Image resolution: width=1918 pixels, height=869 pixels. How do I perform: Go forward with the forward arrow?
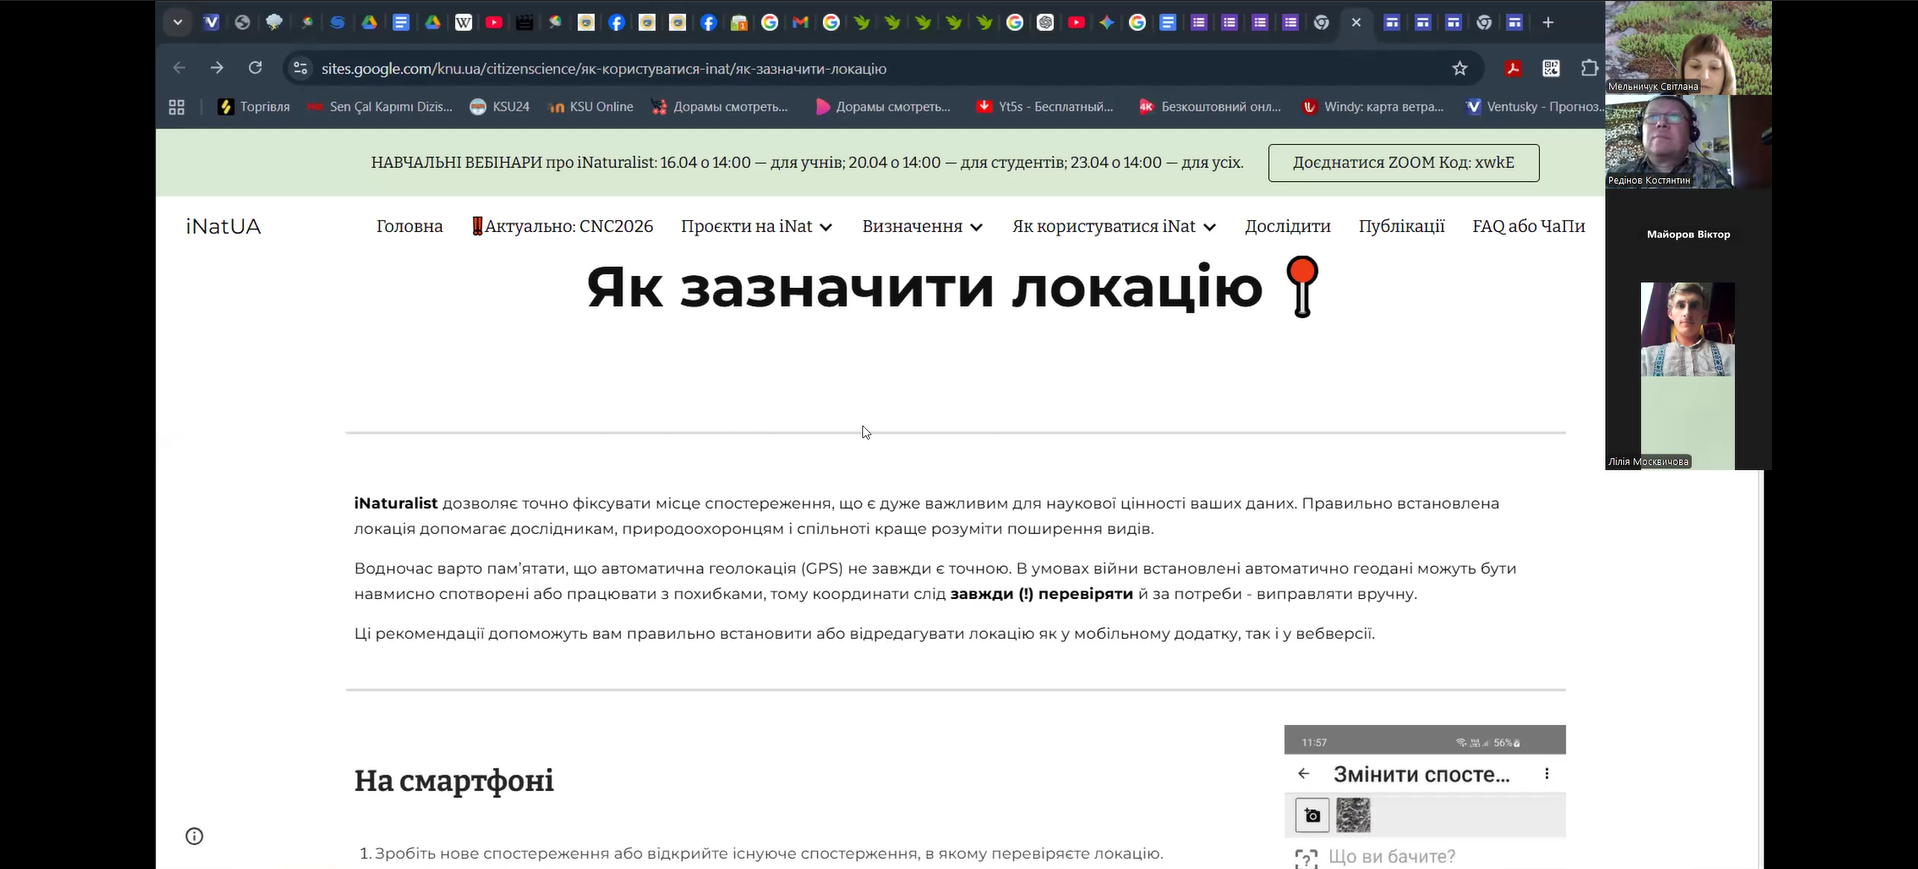[x=217, y=68]
